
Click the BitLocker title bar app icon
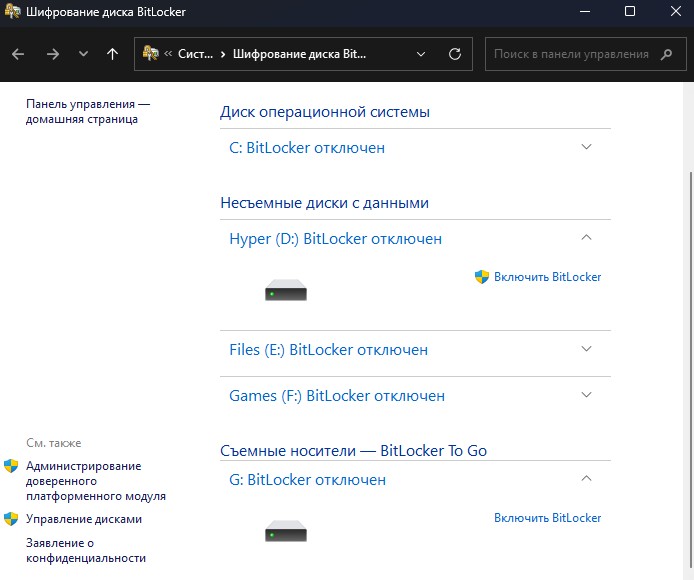pyautogui.click(x=12, y=12)
